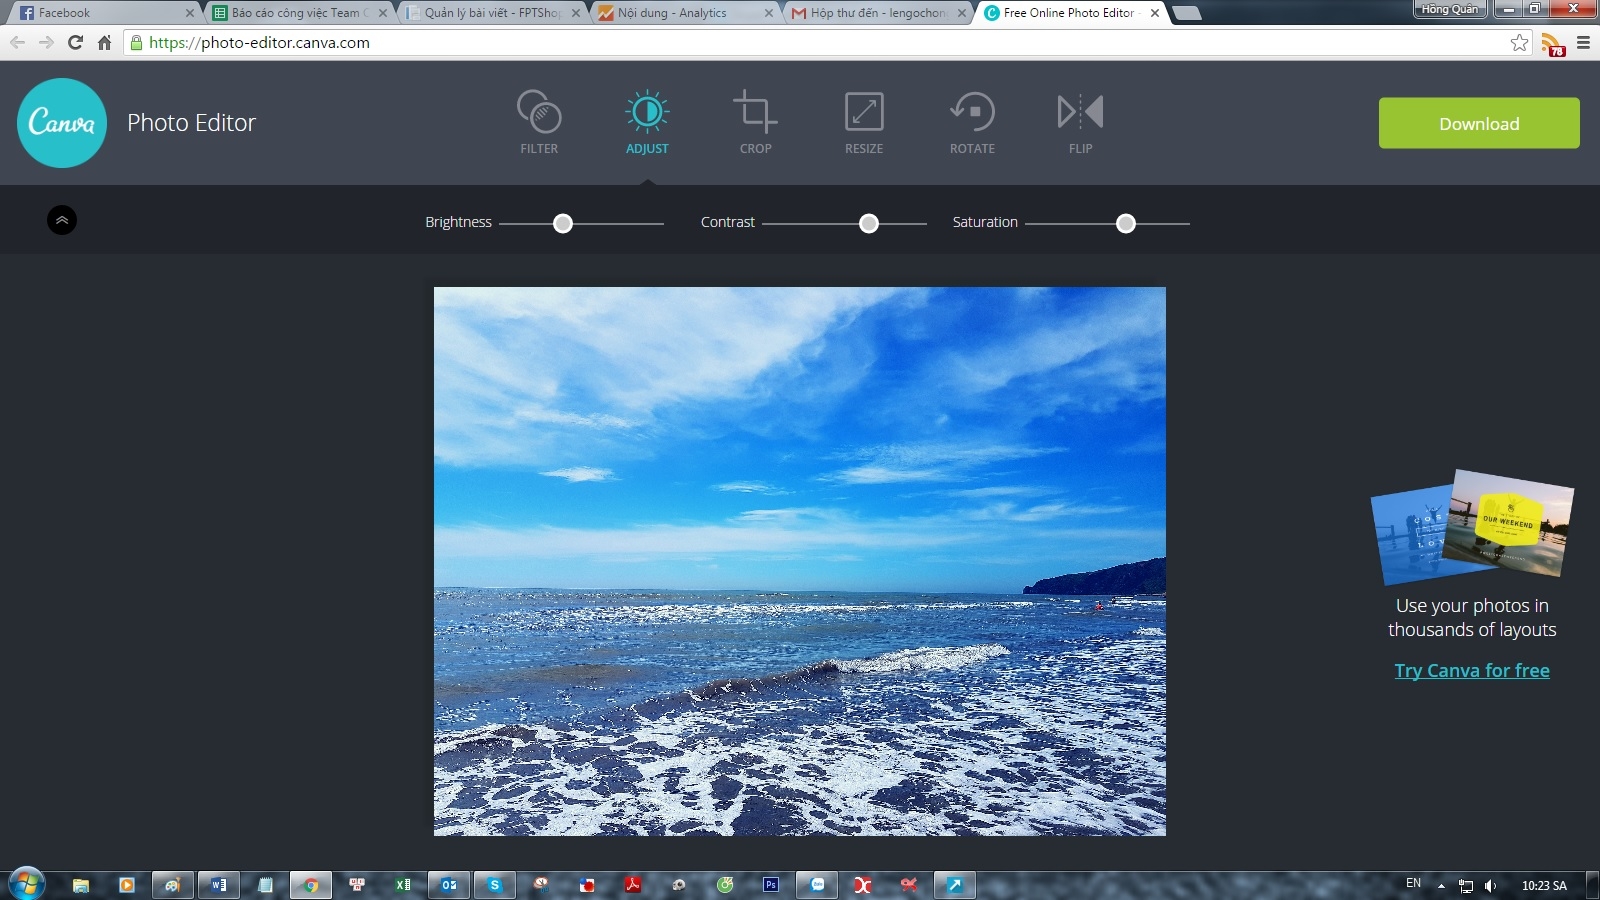This screenshot has width=1600, height=900.
Task: Go back in browser history
Action: click(x=17, y=42)
